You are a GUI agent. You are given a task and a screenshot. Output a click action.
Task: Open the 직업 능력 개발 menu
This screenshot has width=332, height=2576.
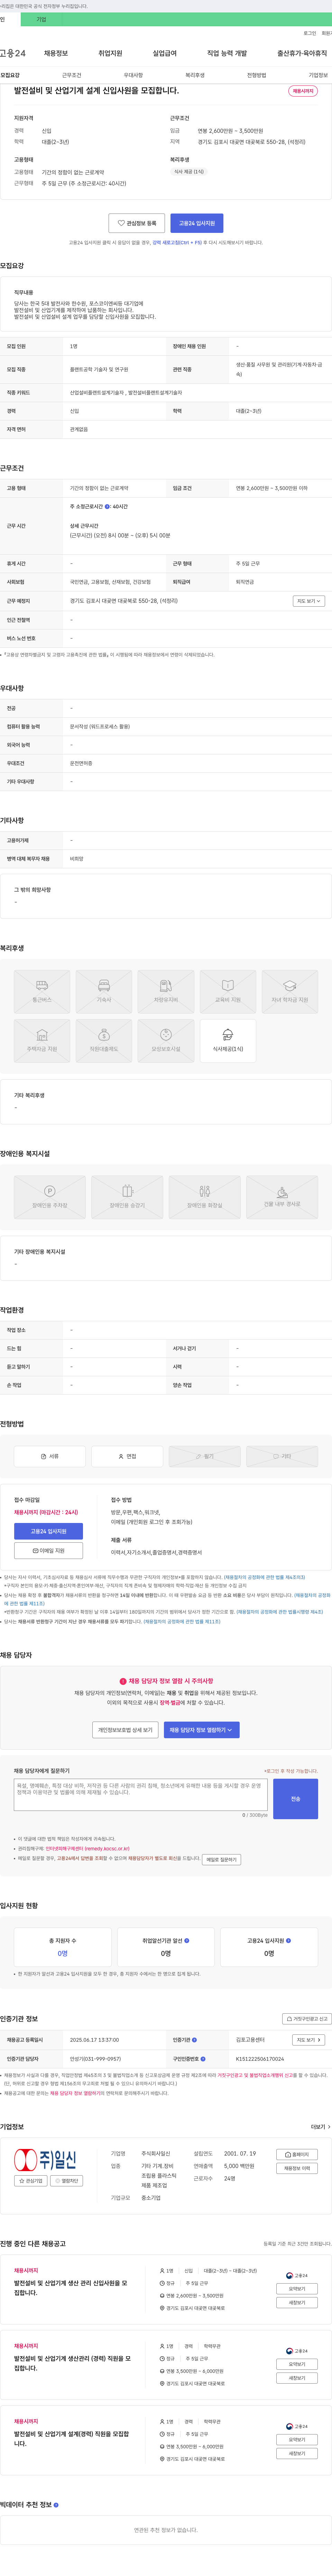[227, 53]
